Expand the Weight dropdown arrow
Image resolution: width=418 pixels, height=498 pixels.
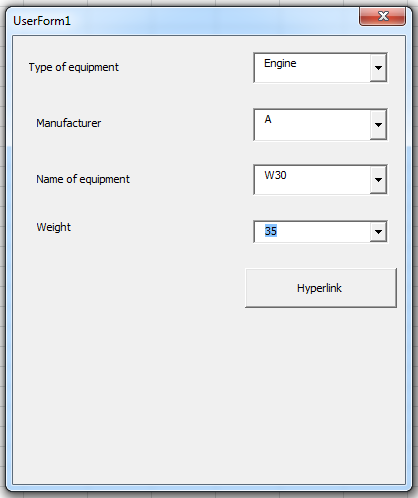point(378,232)
